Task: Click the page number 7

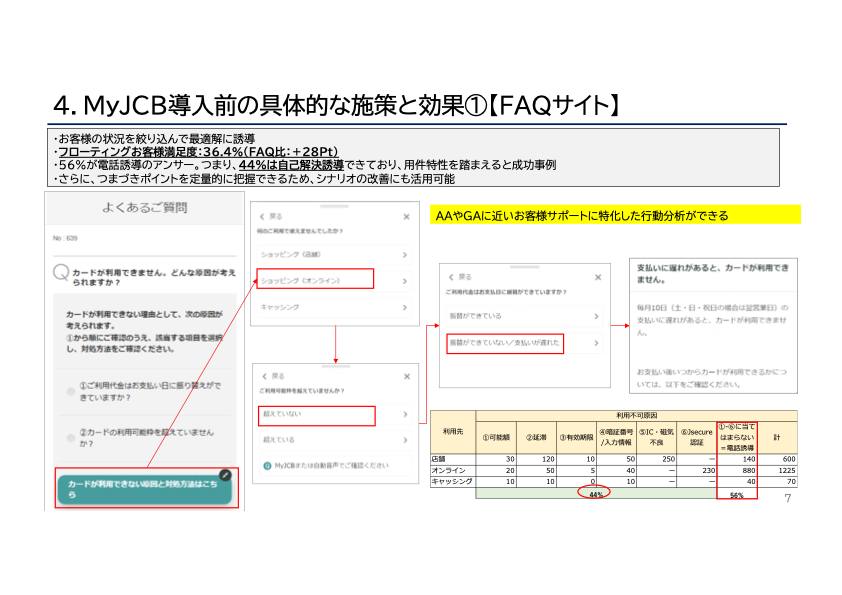Action: click(x=788, y=498)
